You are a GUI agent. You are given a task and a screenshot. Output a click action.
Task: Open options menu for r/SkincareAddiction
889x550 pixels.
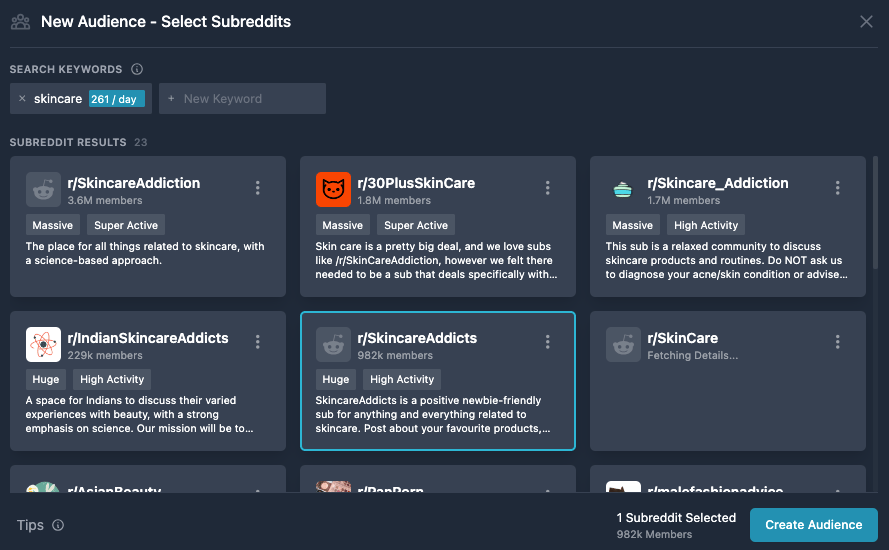coord(257,188)
